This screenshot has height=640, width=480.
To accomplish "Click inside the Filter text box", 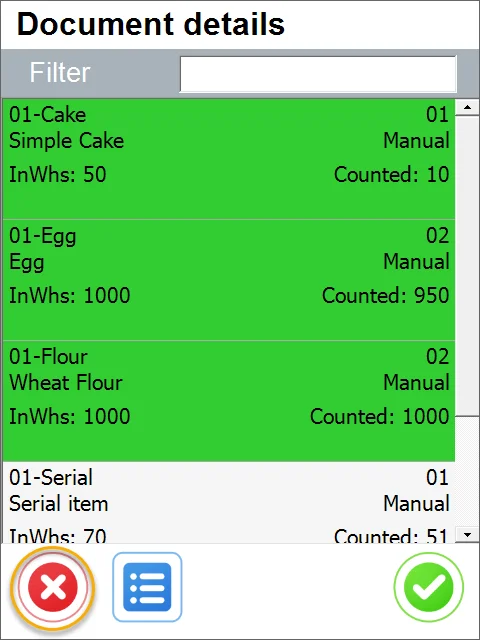I will coord(318,74).
